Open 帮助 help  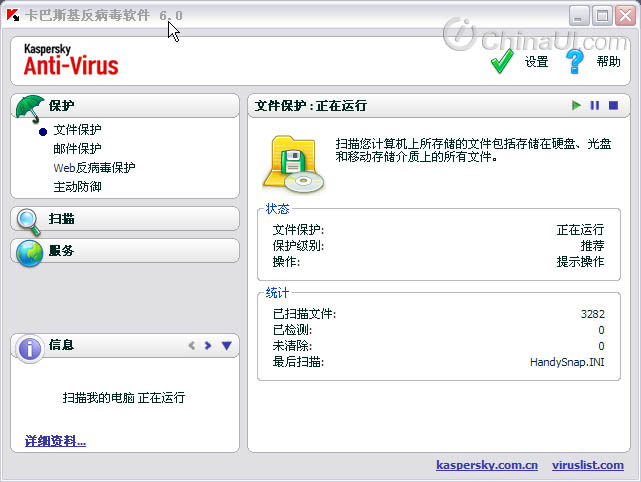608,61
